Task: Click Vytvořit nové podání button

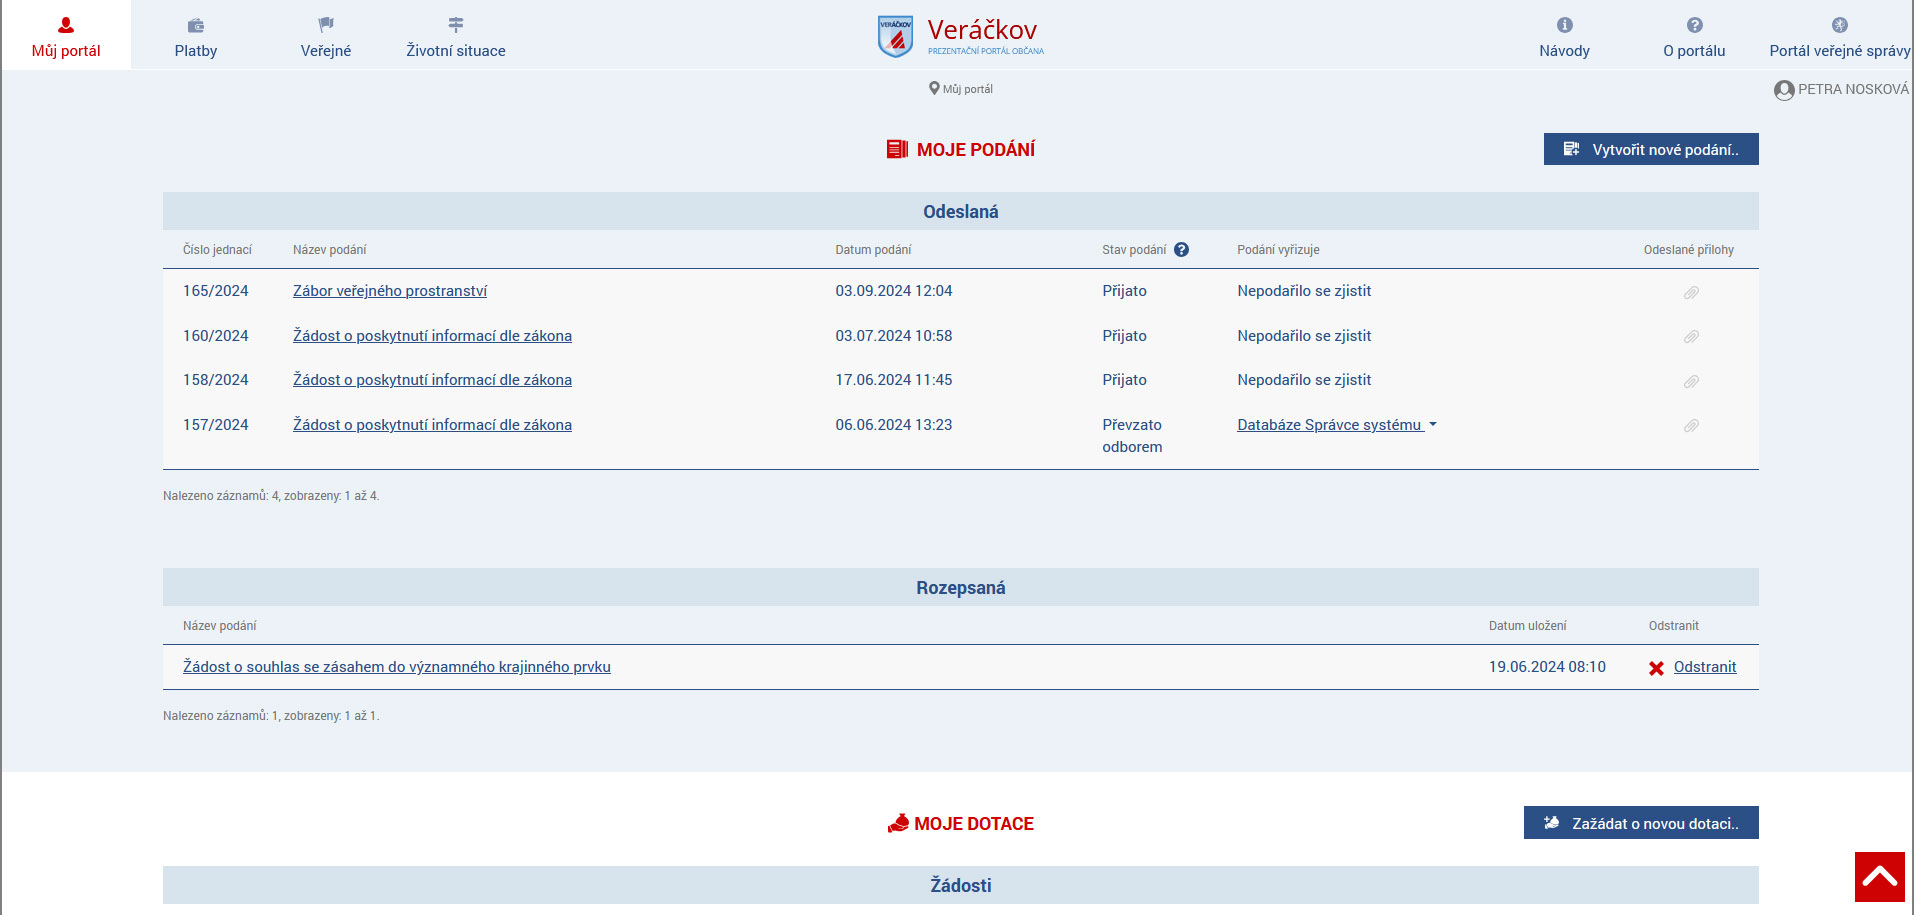Action: click(x=1650, y=149)
